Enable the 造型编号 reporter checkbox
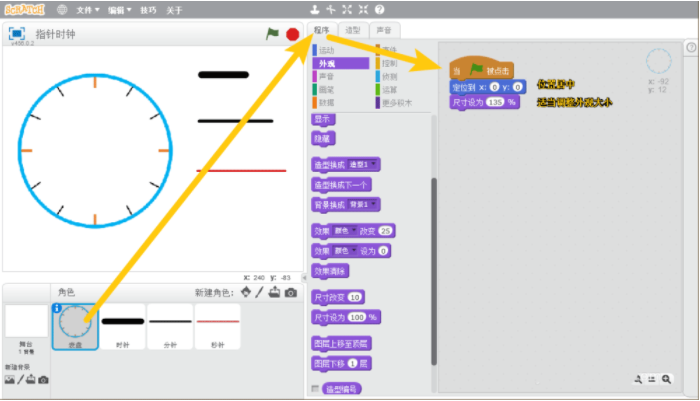This screenshot has width=700, height=401. (316, 388)
